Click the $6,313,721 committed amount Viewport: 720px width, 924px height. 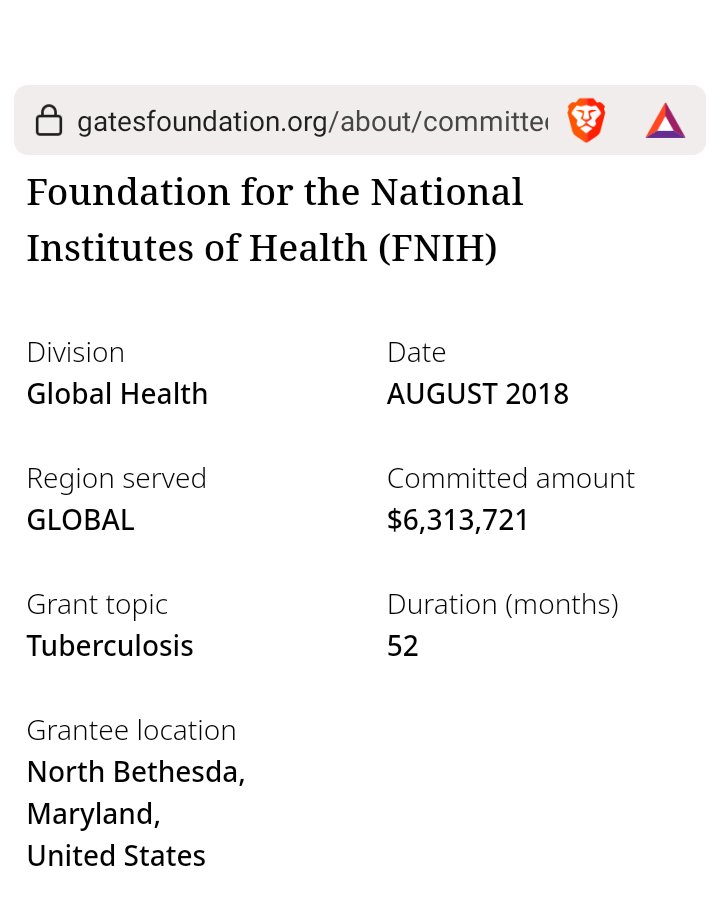tap(457, 520)
